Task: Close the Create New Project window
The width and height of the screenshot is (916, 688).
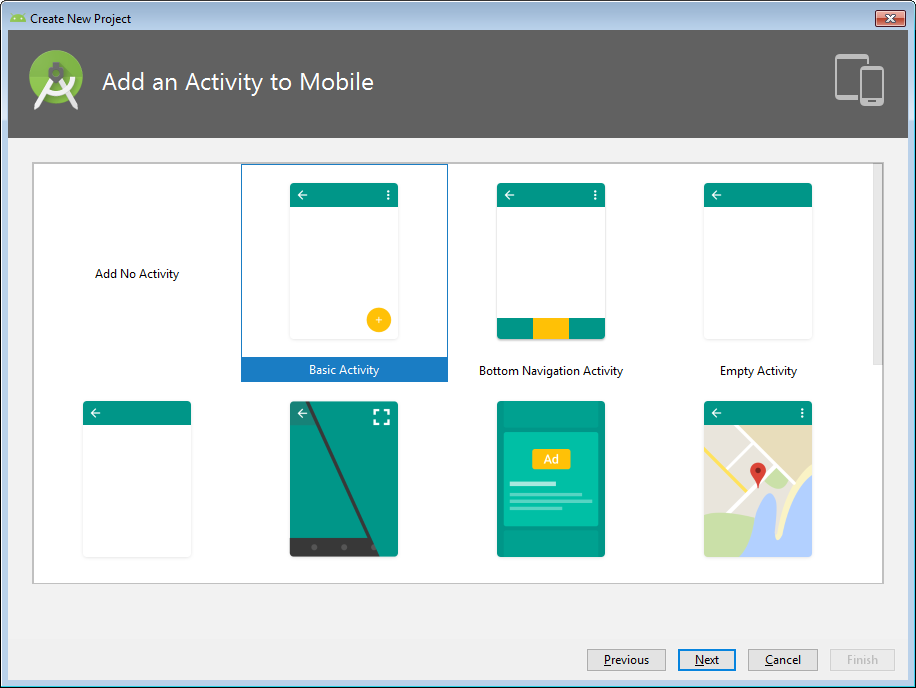Action: (889, 18)
